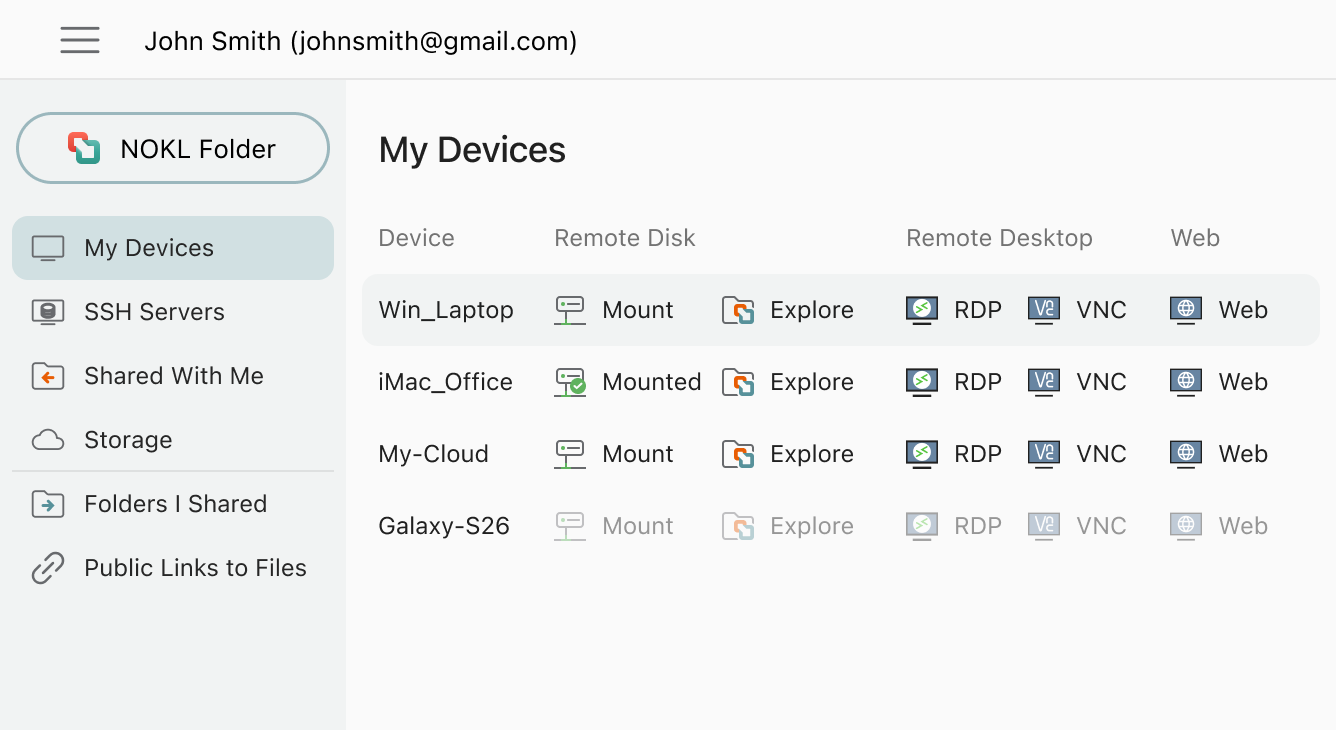Click Mount icon for Win_Laptop
The width and height of the screenshot is (1336, 730).
[x=570, y=310]
